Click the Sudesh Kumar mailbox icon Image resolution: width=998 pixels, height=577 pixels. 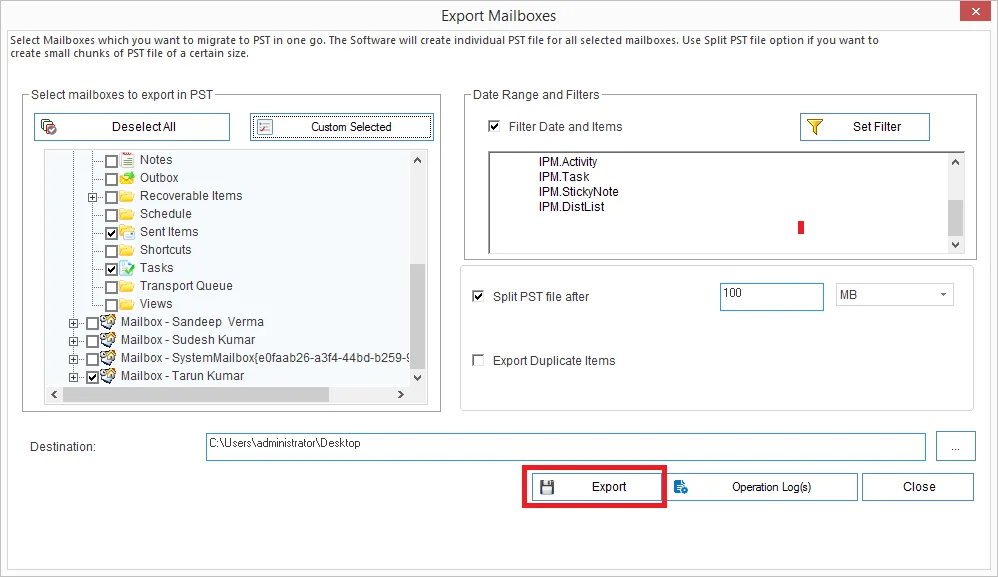[x=109, y=340]
